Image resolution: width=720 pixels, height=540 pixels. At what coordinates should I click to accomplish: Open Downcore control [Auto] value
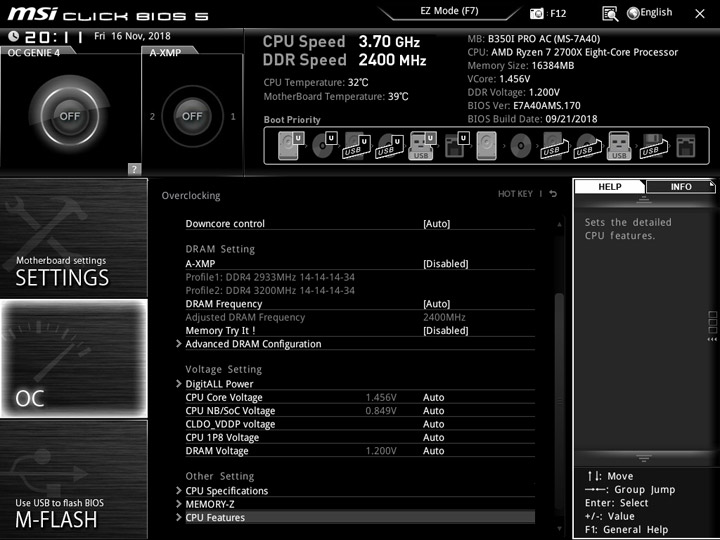(x=437, y=224)
